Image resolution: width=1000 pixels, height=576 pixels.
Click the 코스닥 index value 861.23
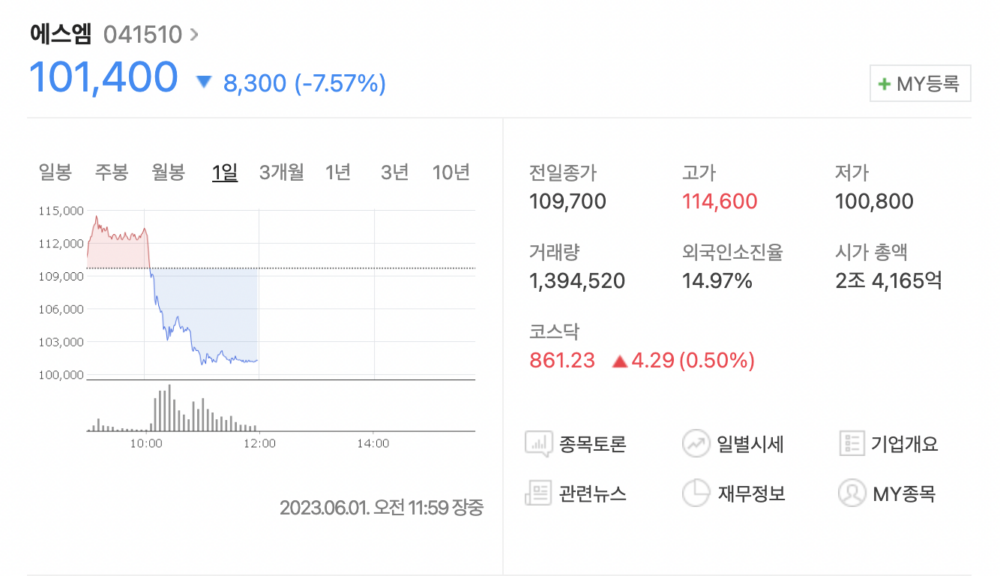[562, 360]
